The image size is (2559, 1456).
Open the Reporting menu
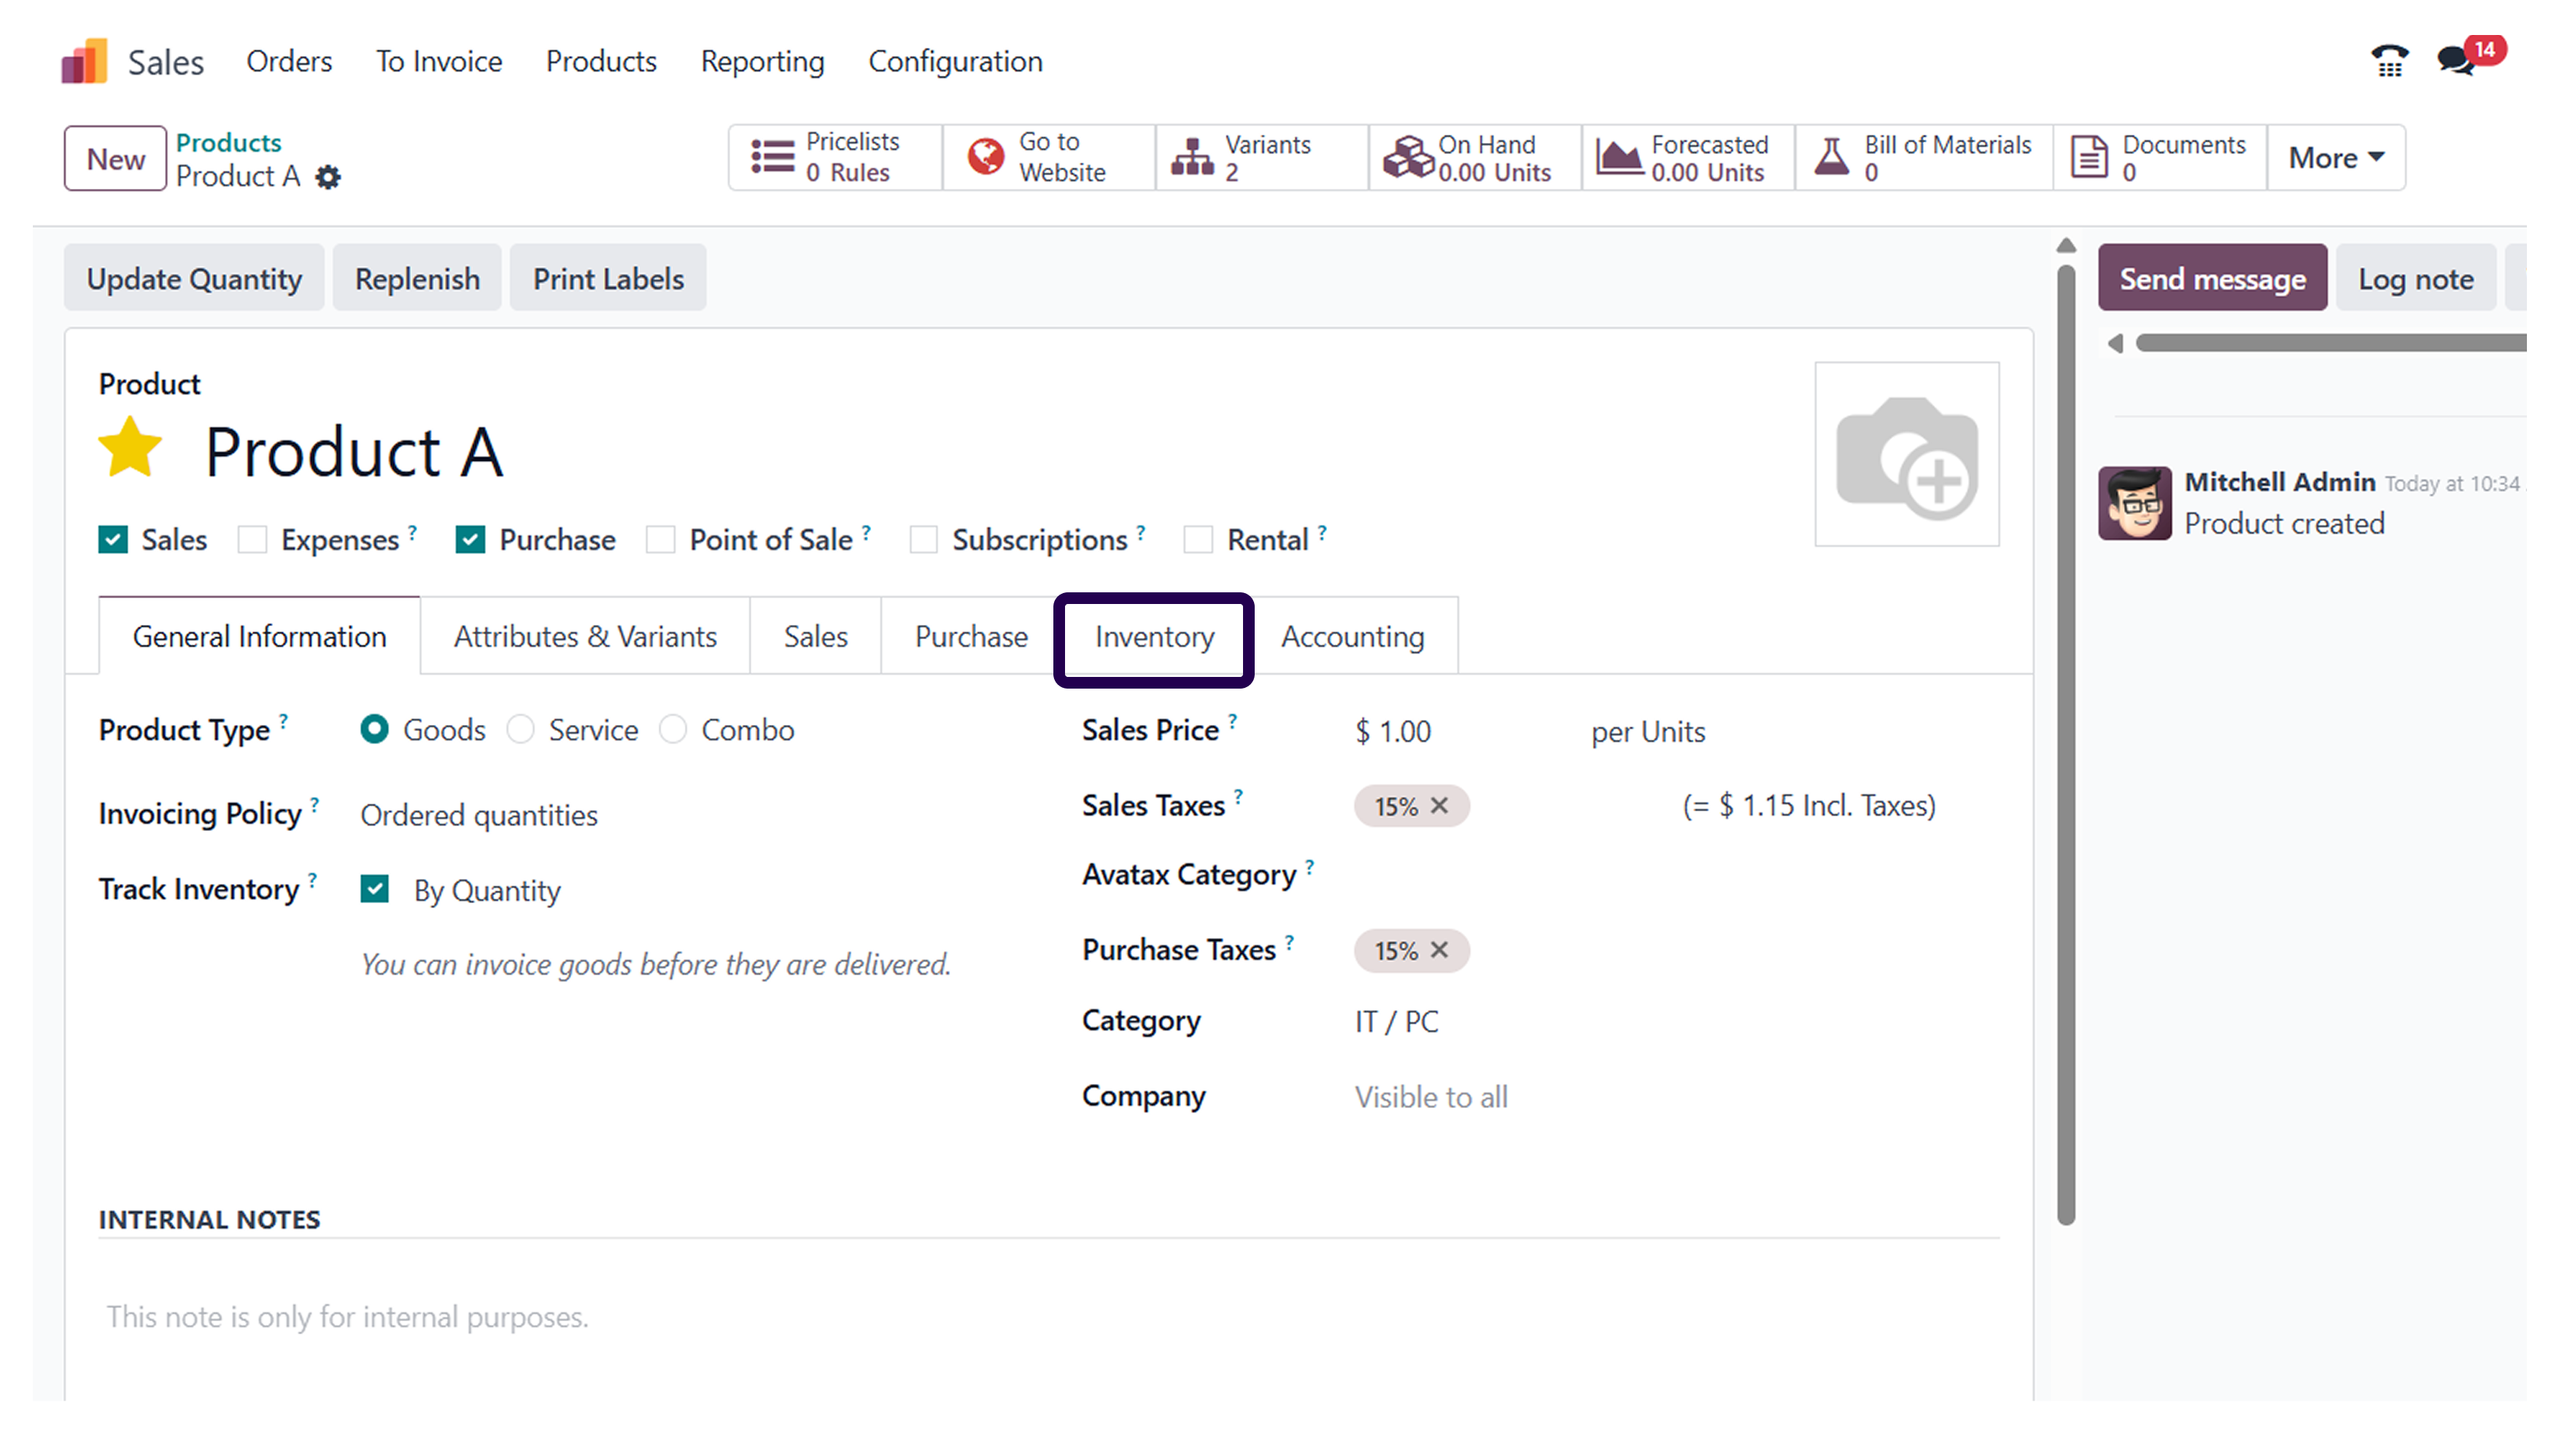pyautogui.click(x=762, y=62)
